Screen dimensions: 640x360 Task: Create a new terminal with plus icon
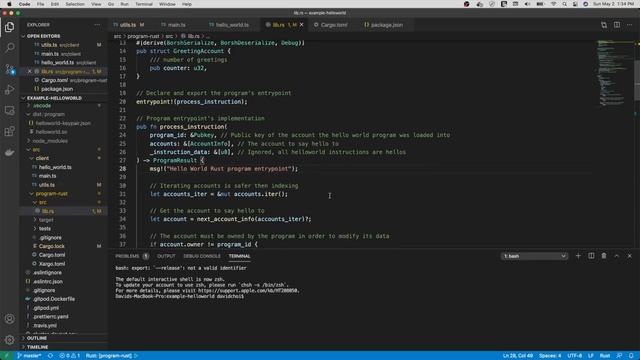[578, 256]
